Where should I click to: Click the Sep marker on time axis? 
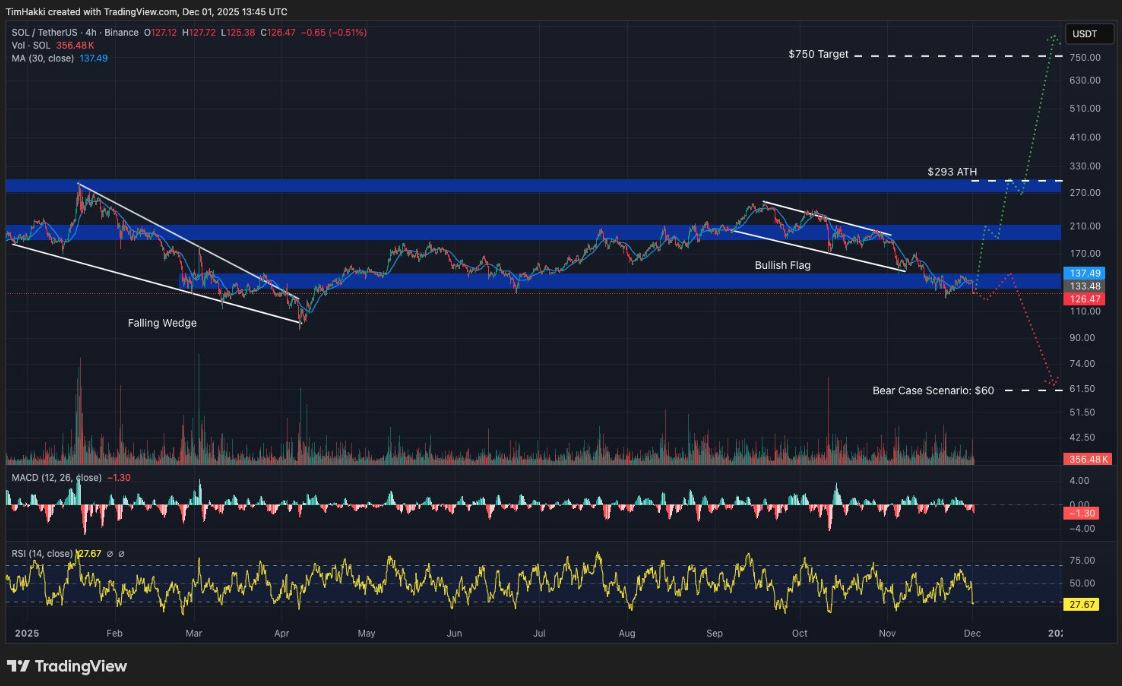pos(714,633)
